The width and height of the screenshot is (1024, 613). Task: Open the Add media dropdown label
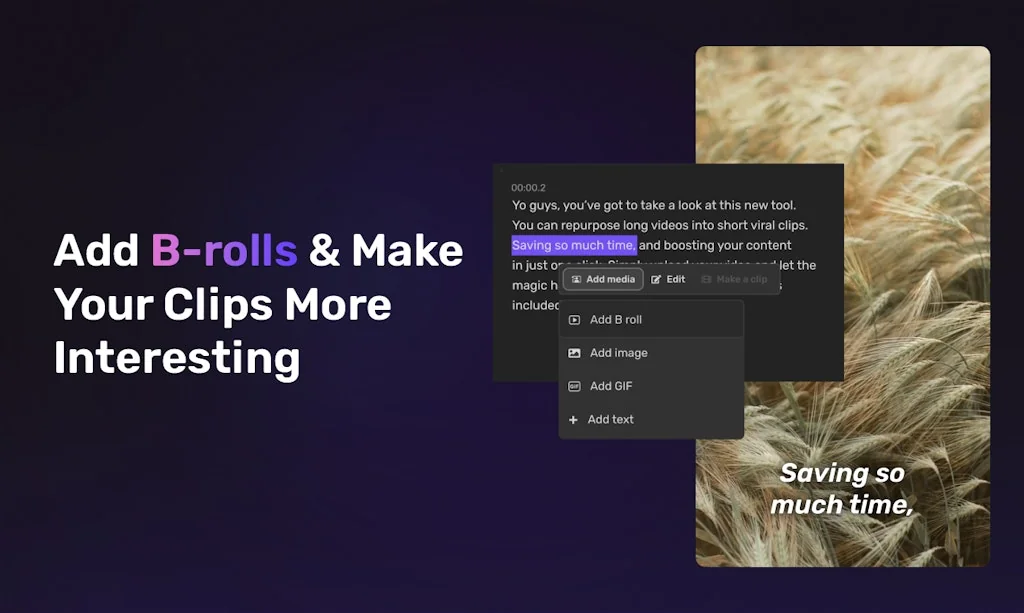click(610, 280)
